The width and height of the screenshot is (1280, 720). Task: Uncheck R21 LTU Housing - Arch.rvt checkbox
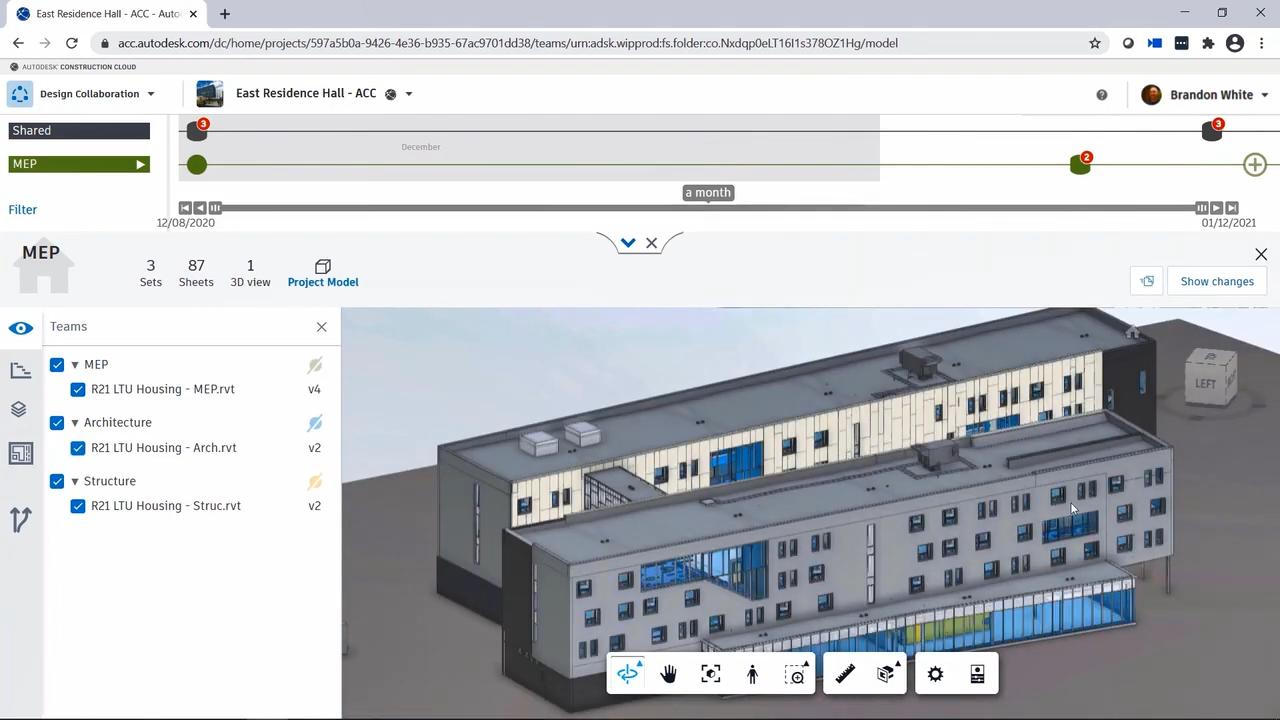(x=78, y=448)
